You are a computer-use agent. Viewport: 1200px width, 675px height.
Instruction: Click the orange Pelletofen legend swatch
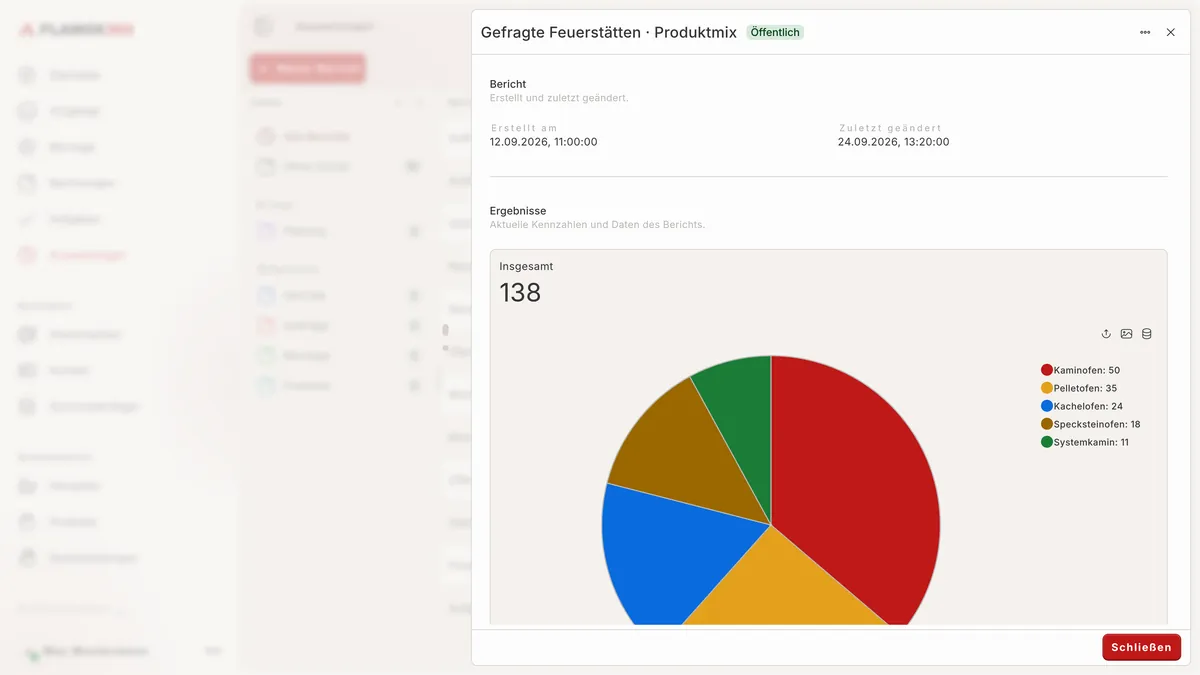(x=1047, y=388)
